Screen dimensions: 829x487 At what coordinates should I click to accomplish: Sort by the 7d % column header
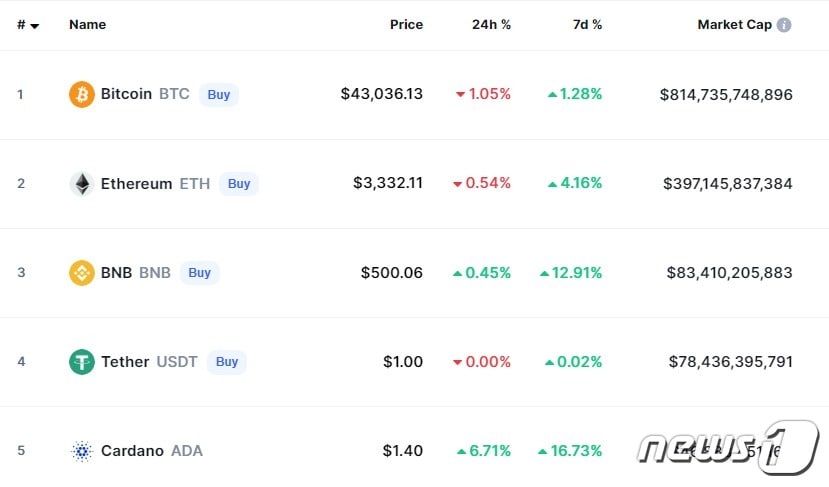pyautogui.click(x=587, y=25)
